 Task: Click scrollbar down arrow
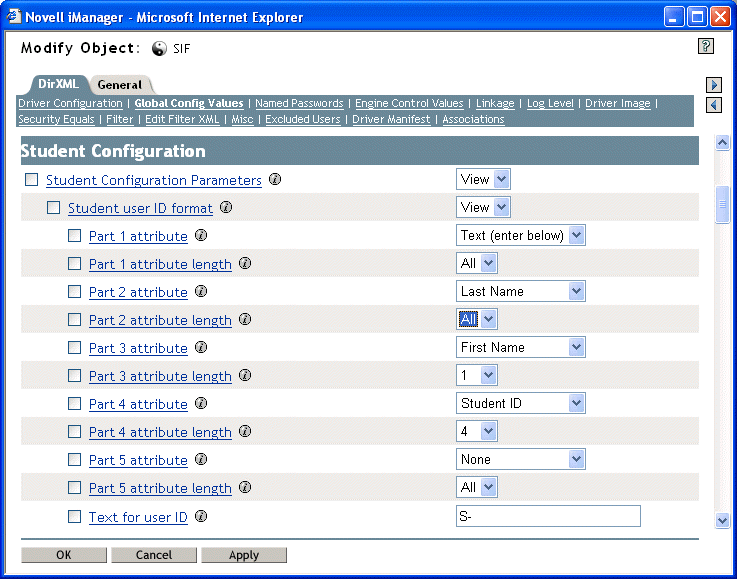[722, 520]
